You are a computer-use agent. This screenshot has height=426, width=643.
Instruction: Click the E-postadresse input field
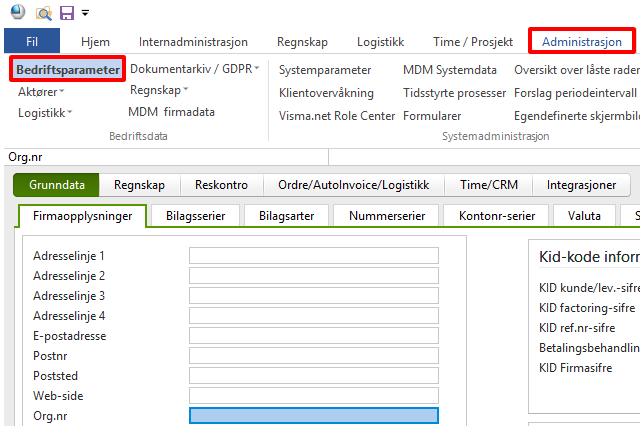pyautogui.click(x=313, y=337)
